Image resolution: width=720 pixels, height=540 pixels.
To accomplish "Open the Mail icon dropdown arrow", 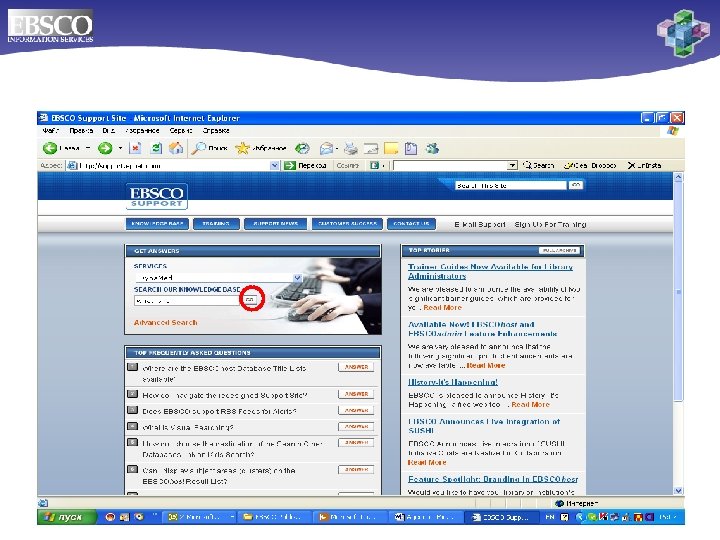I will pyautogui.click(x=337, y=148).
